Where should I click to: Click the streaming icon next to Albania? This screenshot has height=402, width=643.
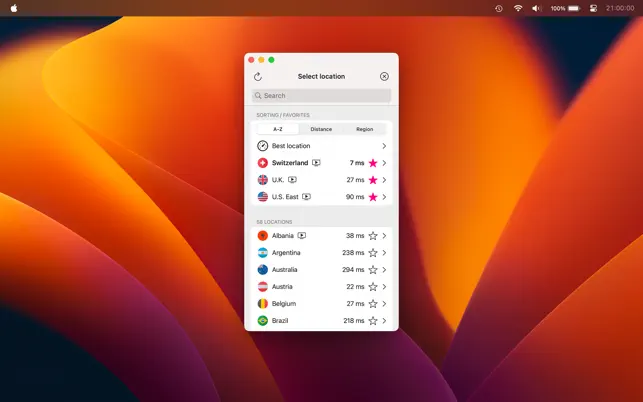point(302,235)
